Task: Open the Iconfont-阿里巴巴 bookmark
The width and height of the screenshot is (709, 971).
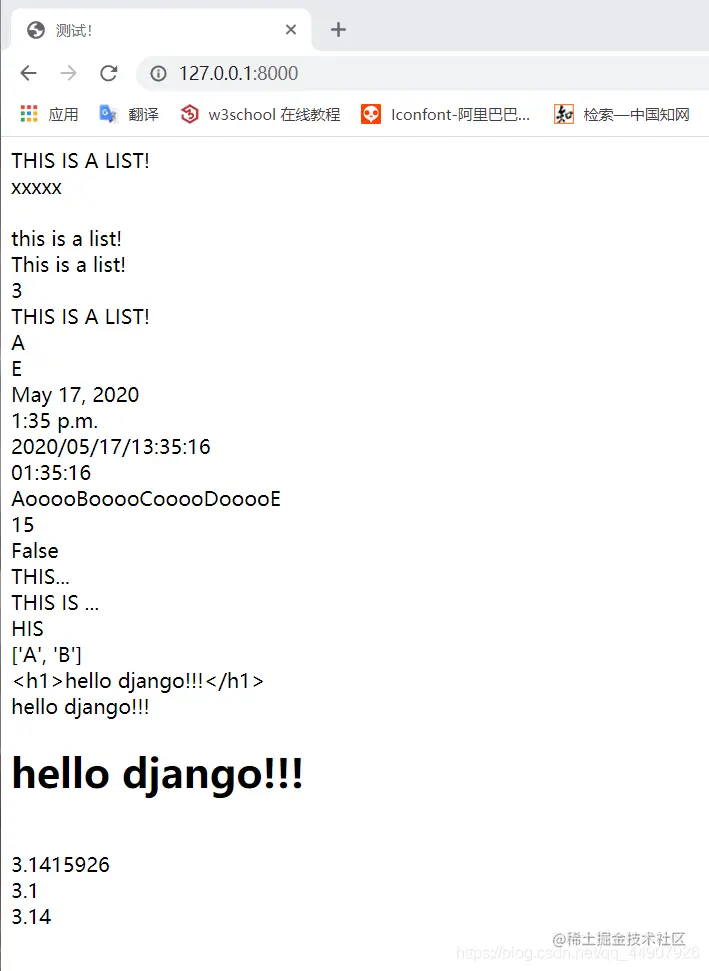Action: [445, 114]
